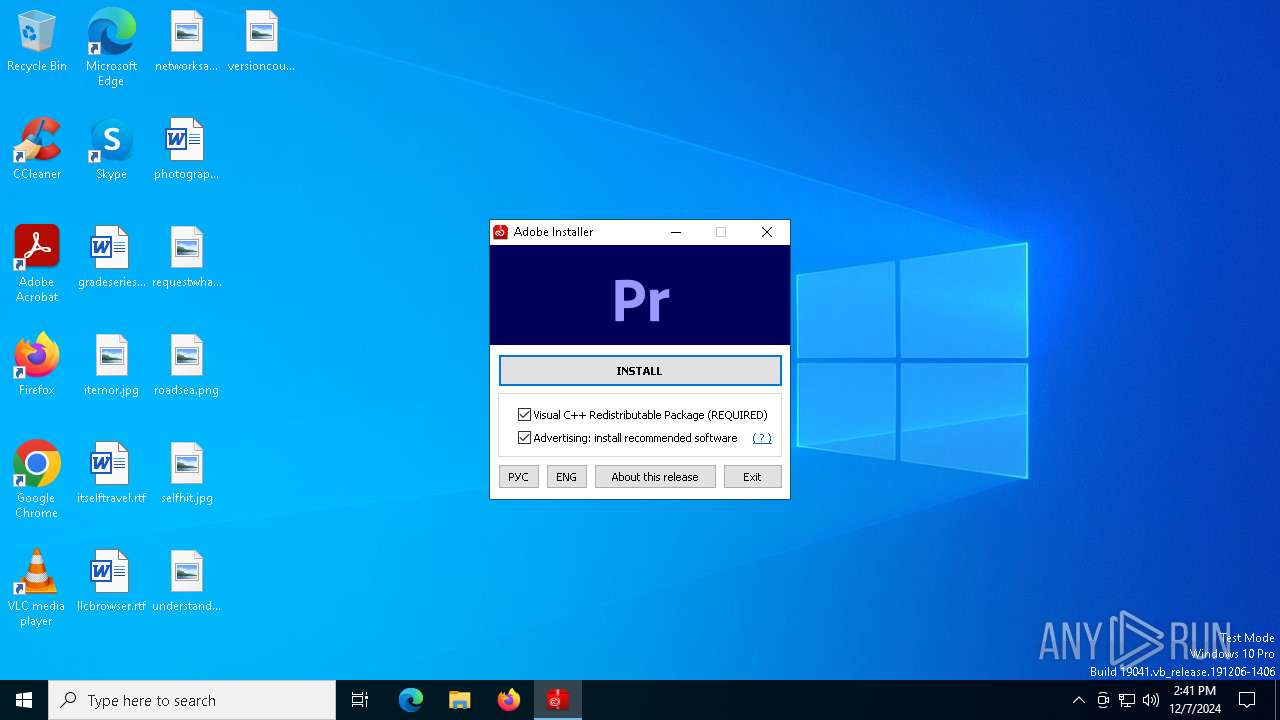The image size is (1280, 720).
Task: Select roadsea.png file on desktop
Action: coord(186,366)
